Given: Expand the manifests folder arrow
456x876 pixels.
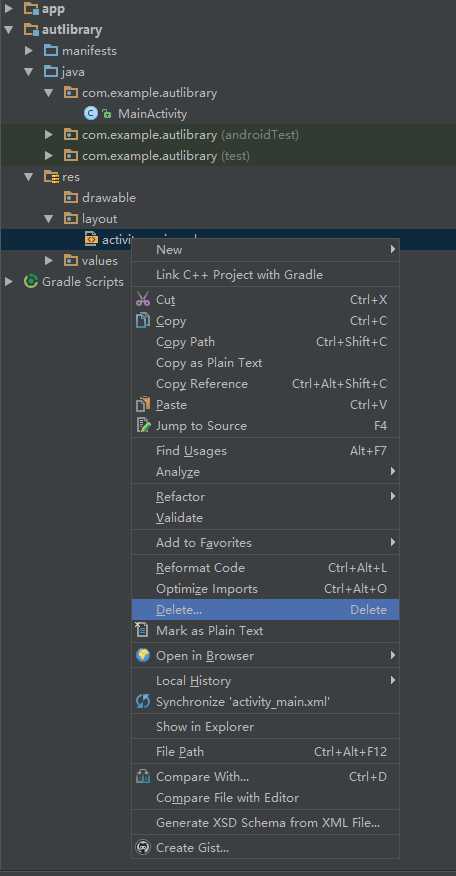Looking at the screenshot, I should point(29,51).
